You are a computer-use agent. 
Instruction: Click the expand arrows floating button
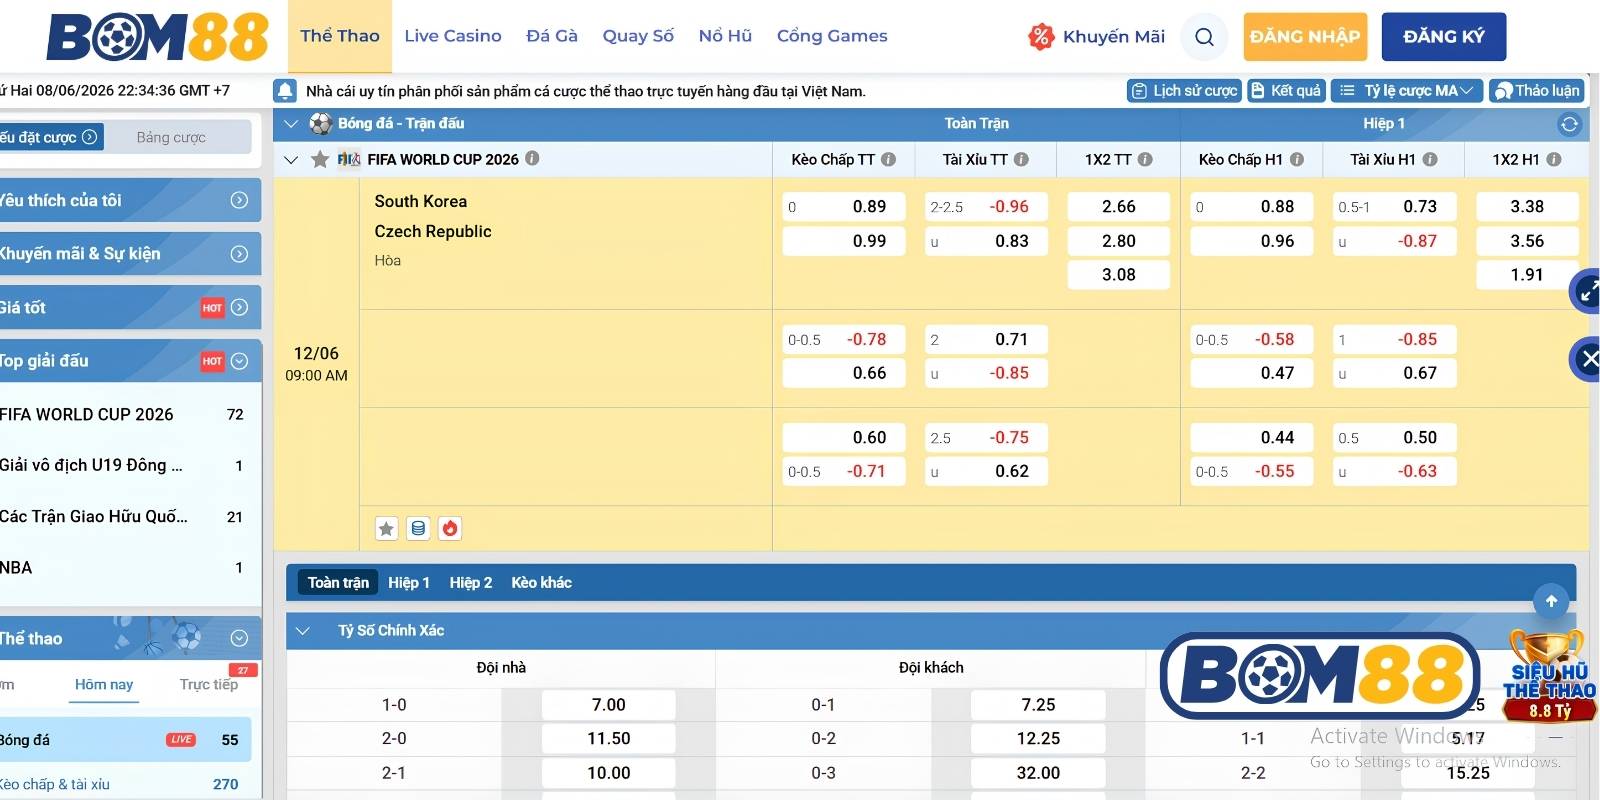(x=1586, y=292)
